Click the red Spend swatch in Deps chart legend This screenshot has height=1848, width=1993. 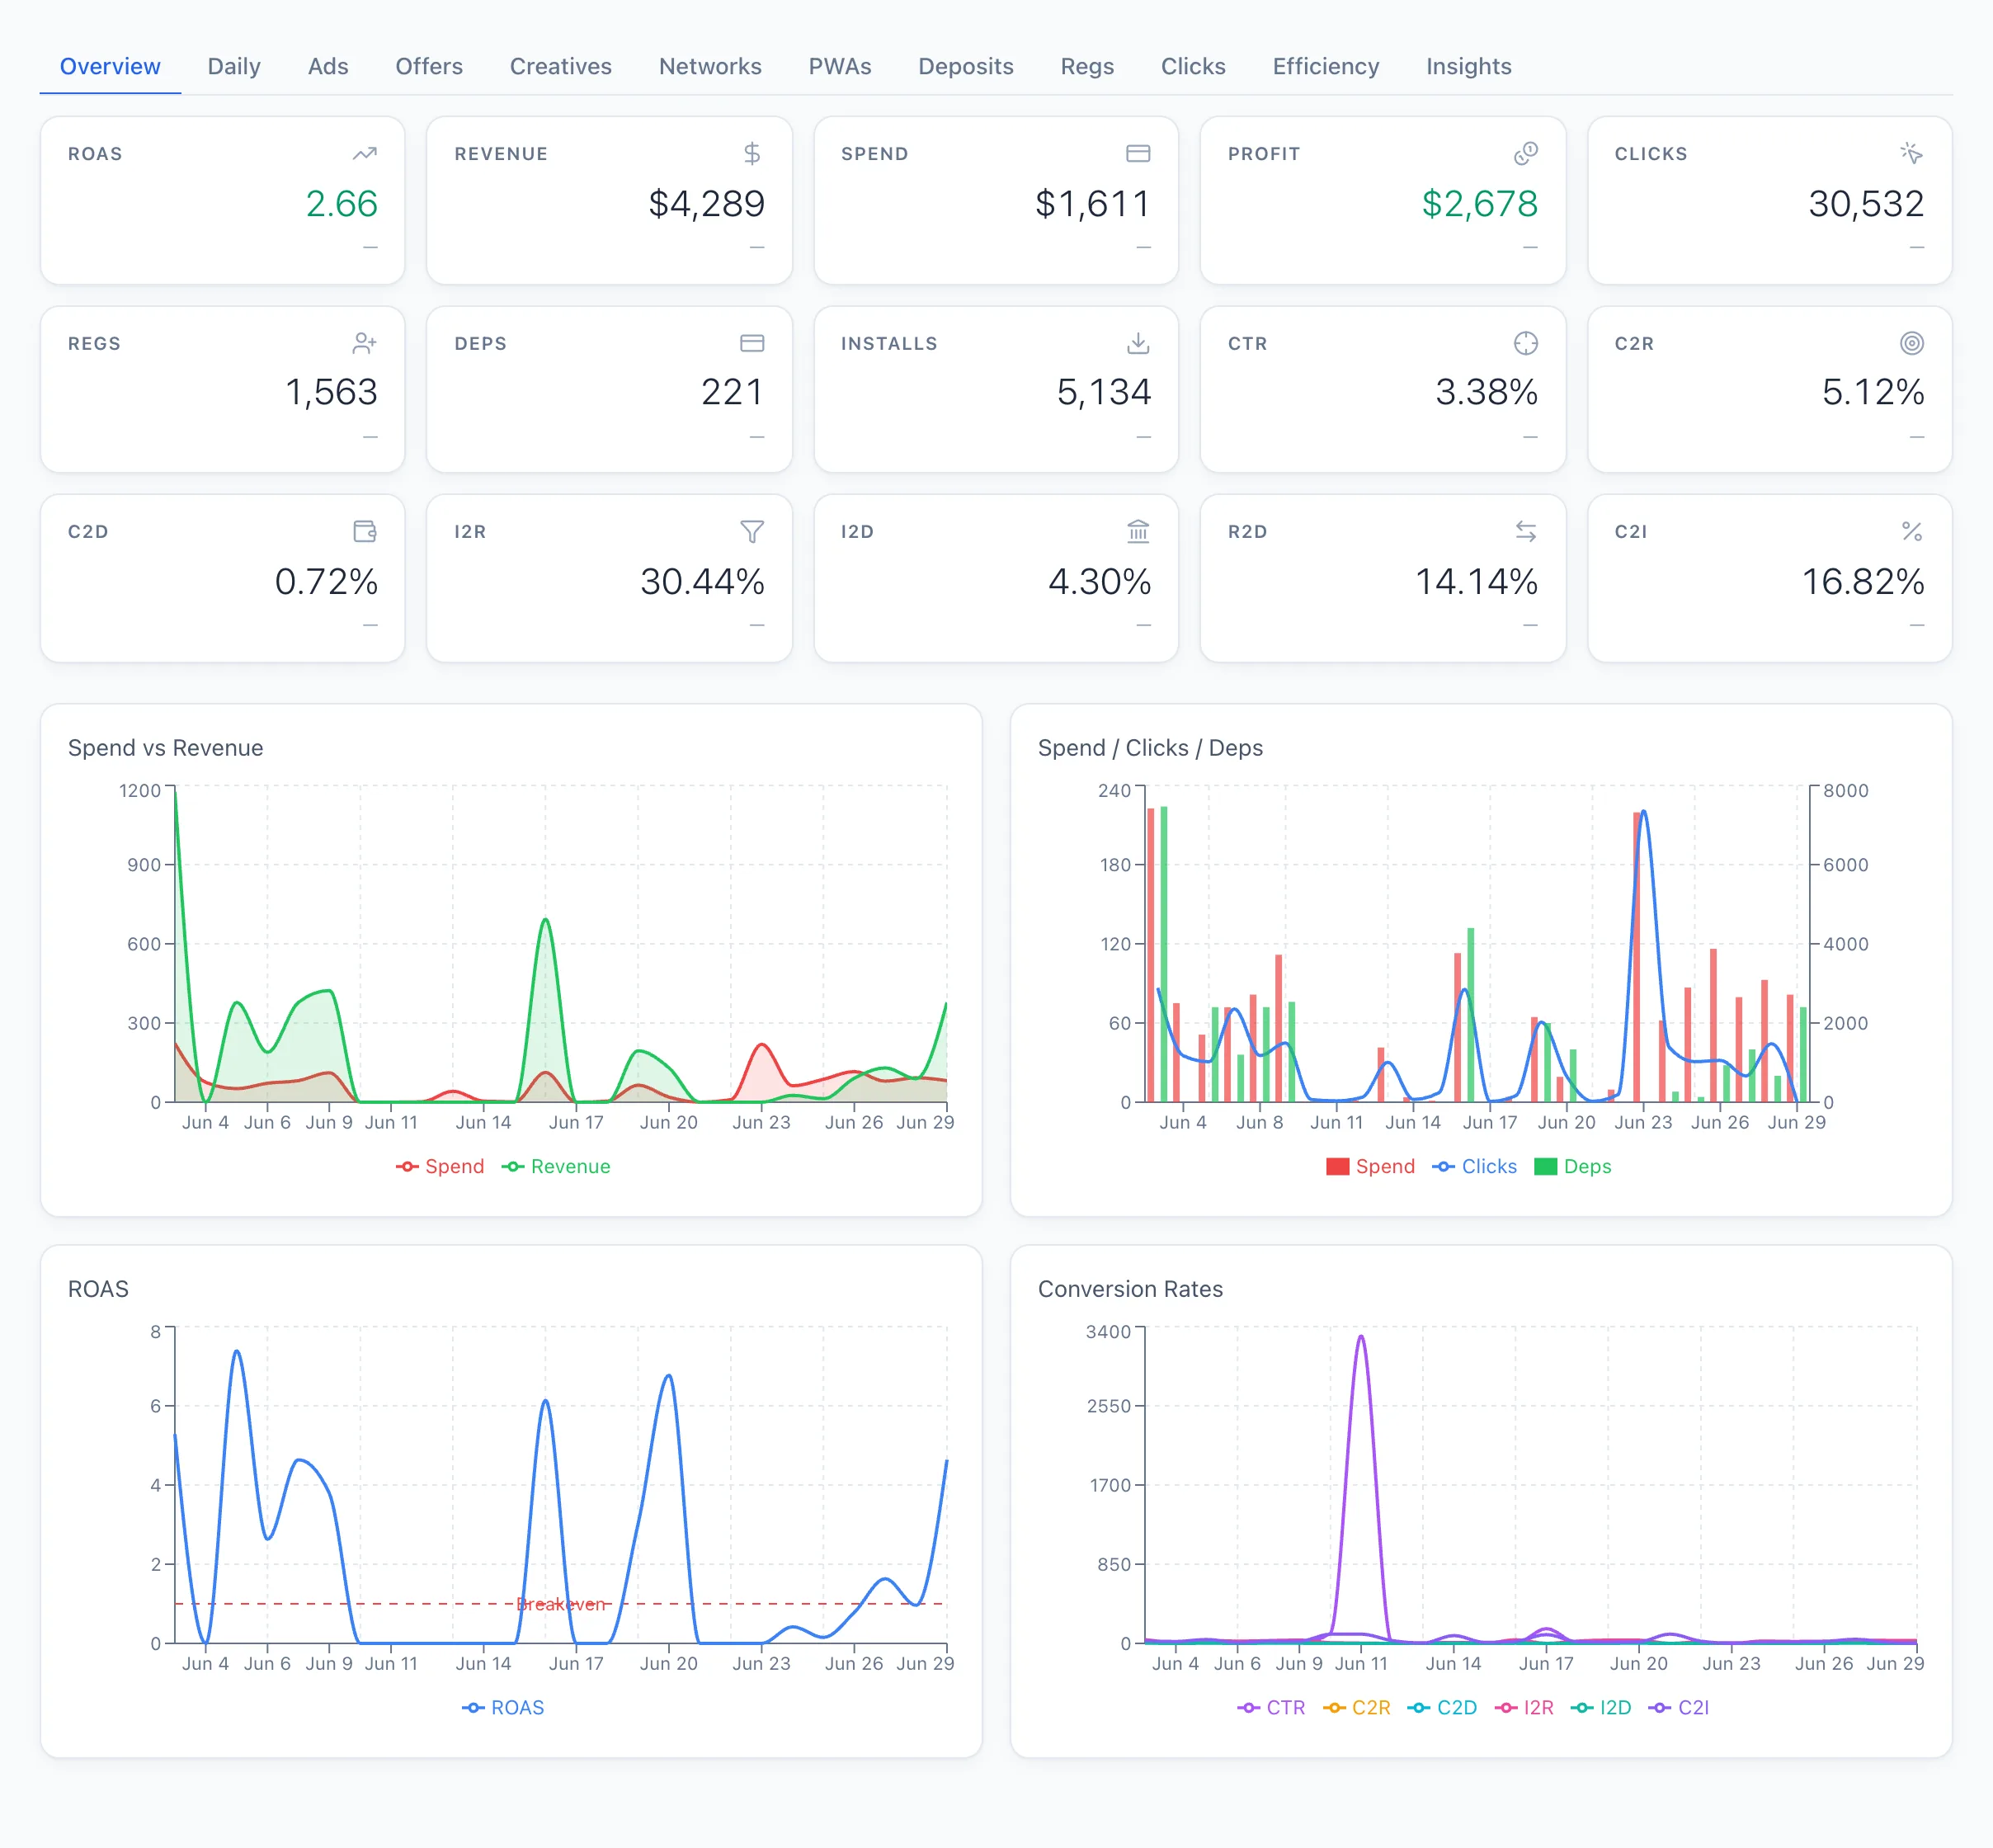pos(1337,1166)
